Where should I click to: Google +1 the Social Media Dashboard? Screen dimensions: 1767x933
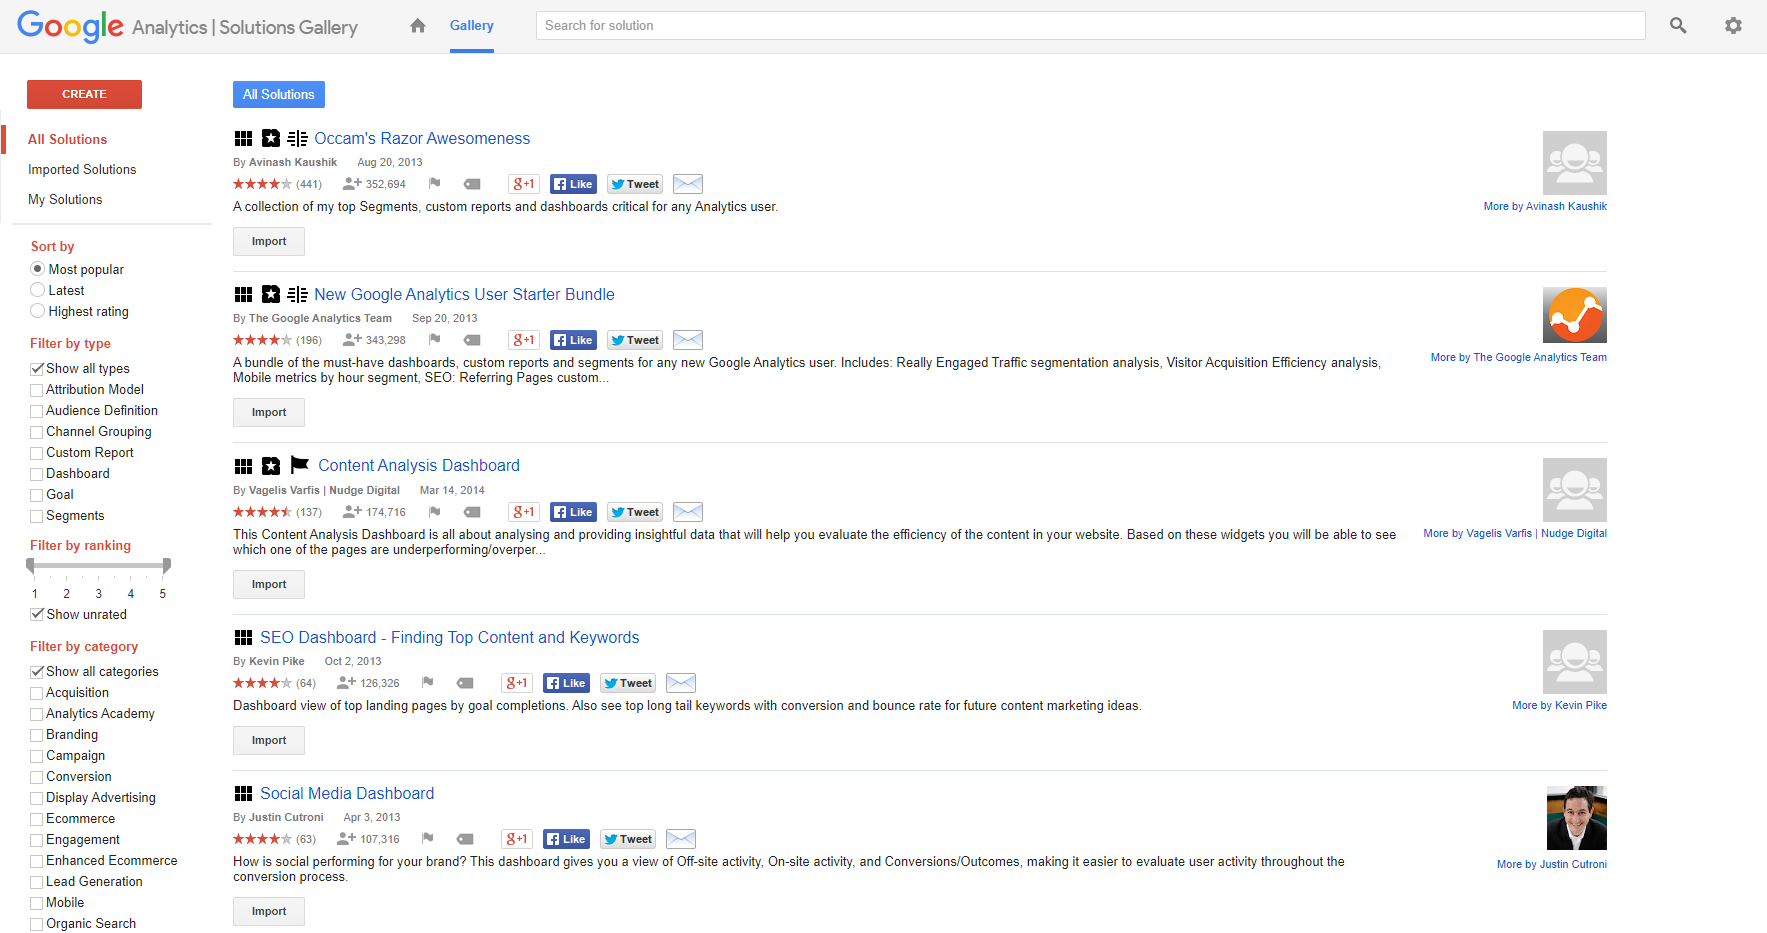(x=517, y=839)
